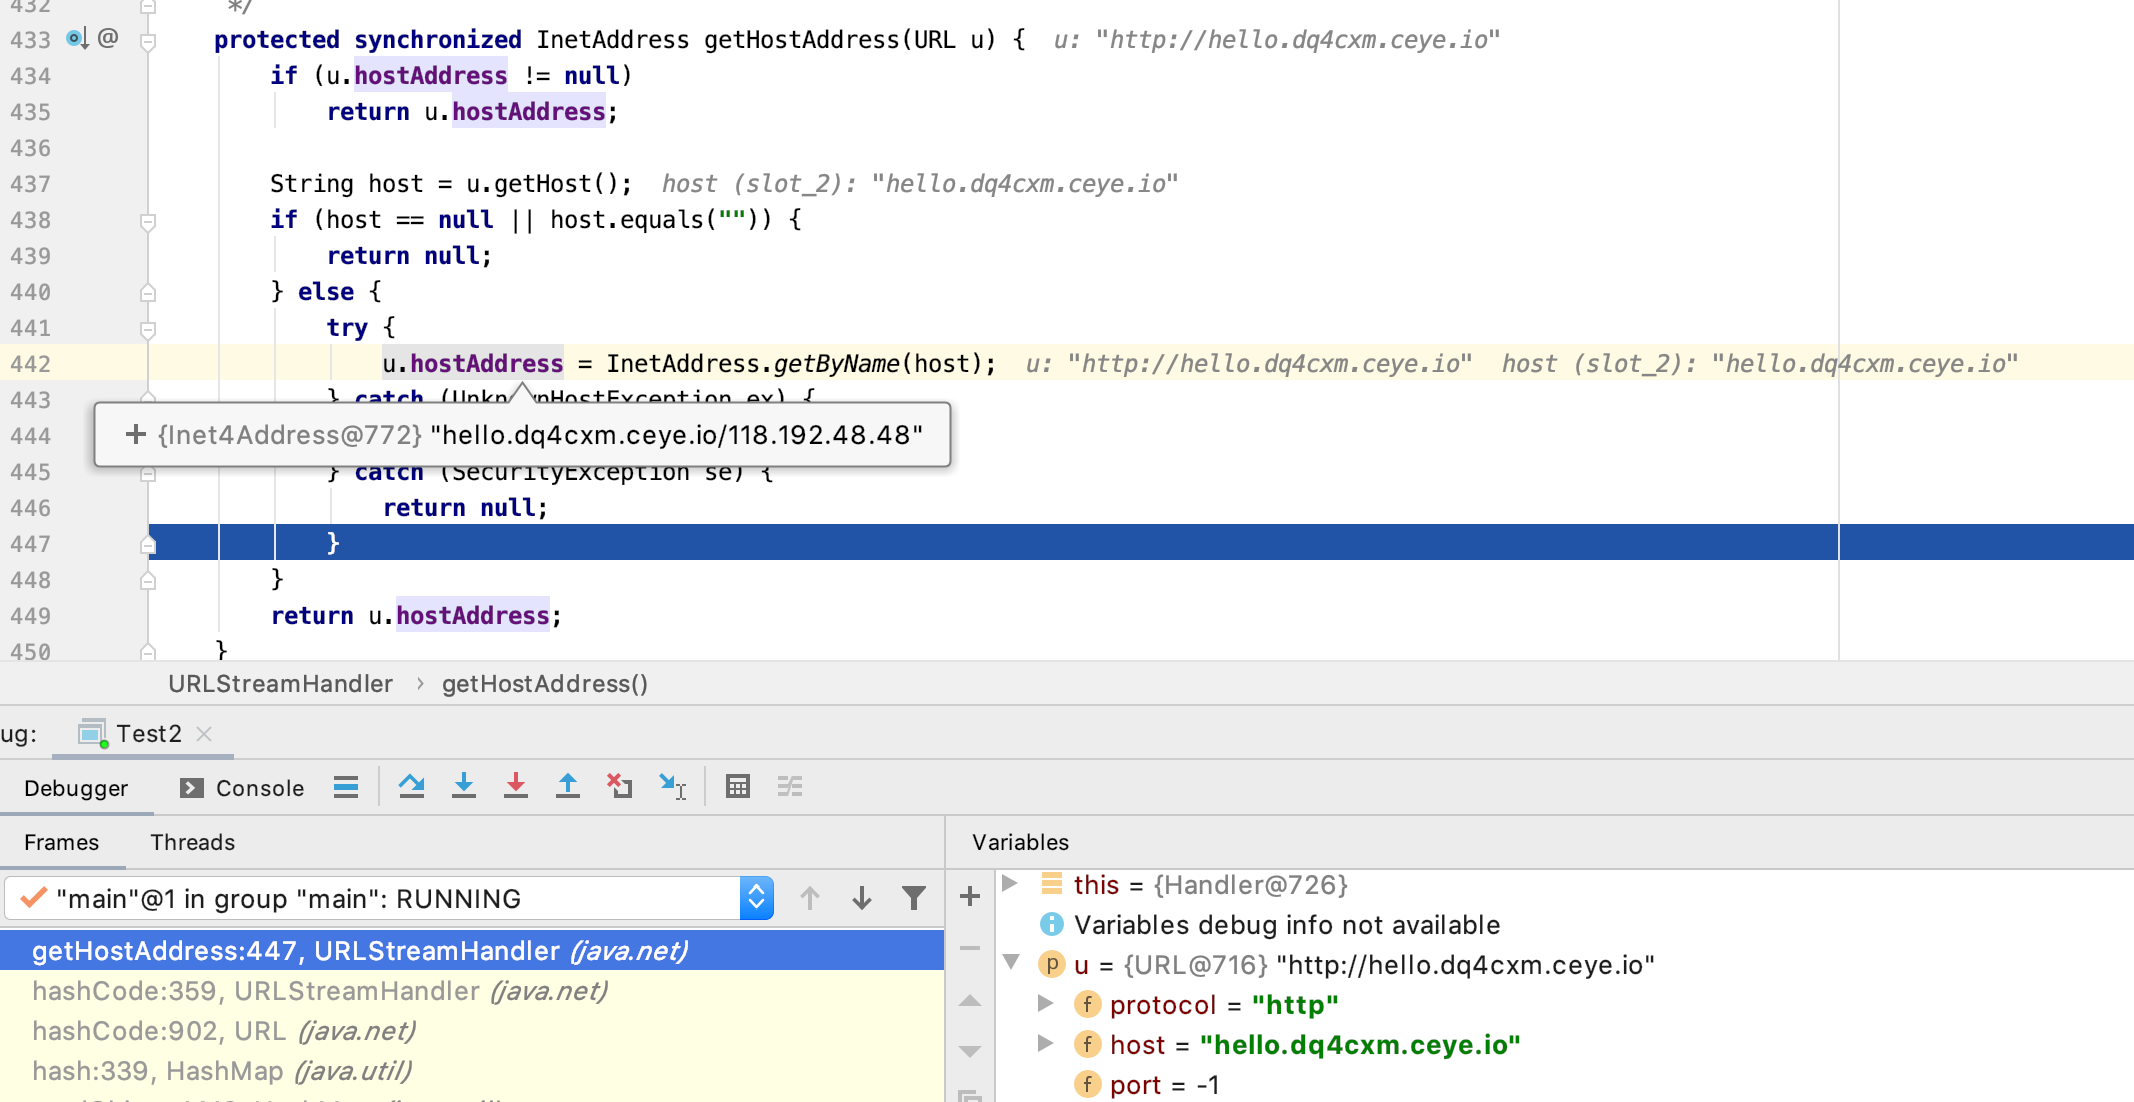Toggle the fold marker at line 440

tap(148, 292)
